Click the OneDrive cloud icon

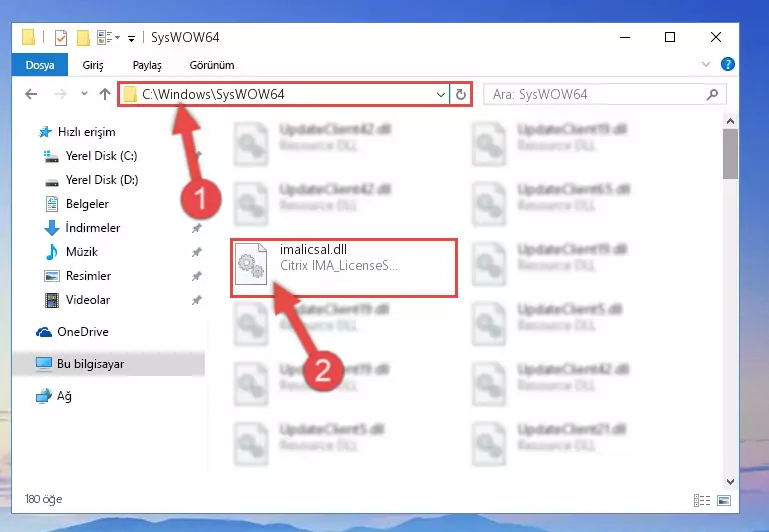[44, 332]
